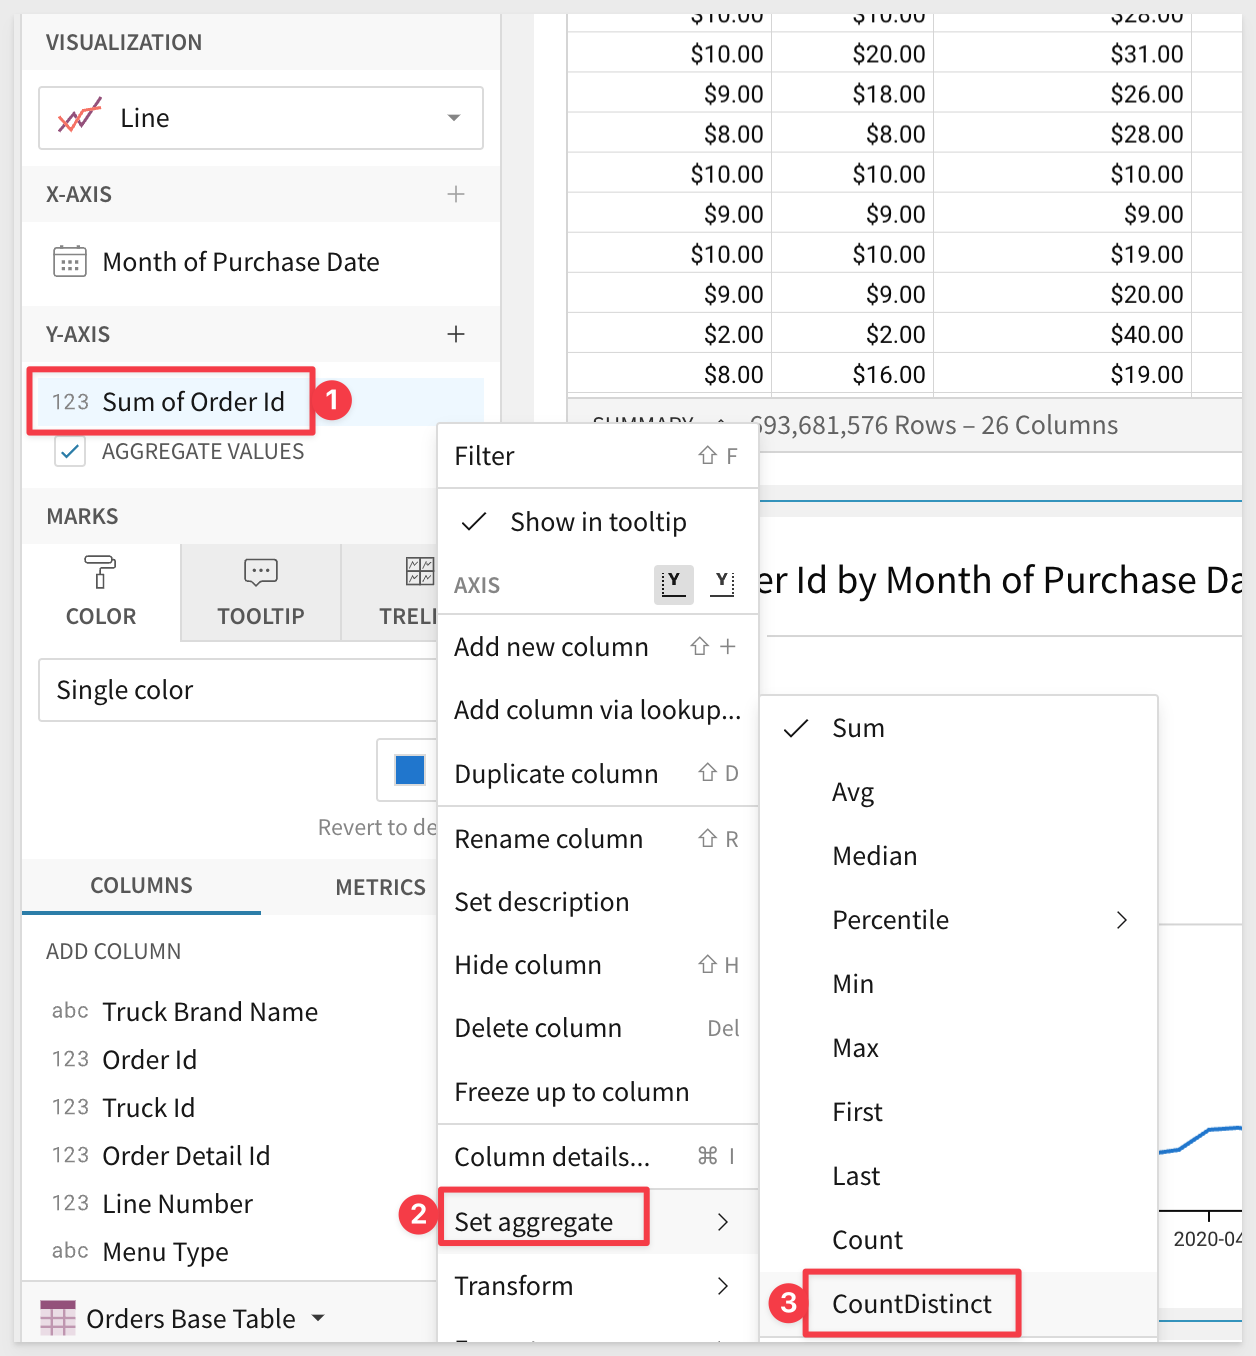1256x1356 pixels.
Task: Choose CountDistinct from aggregate list
Action: point(911,1304)
